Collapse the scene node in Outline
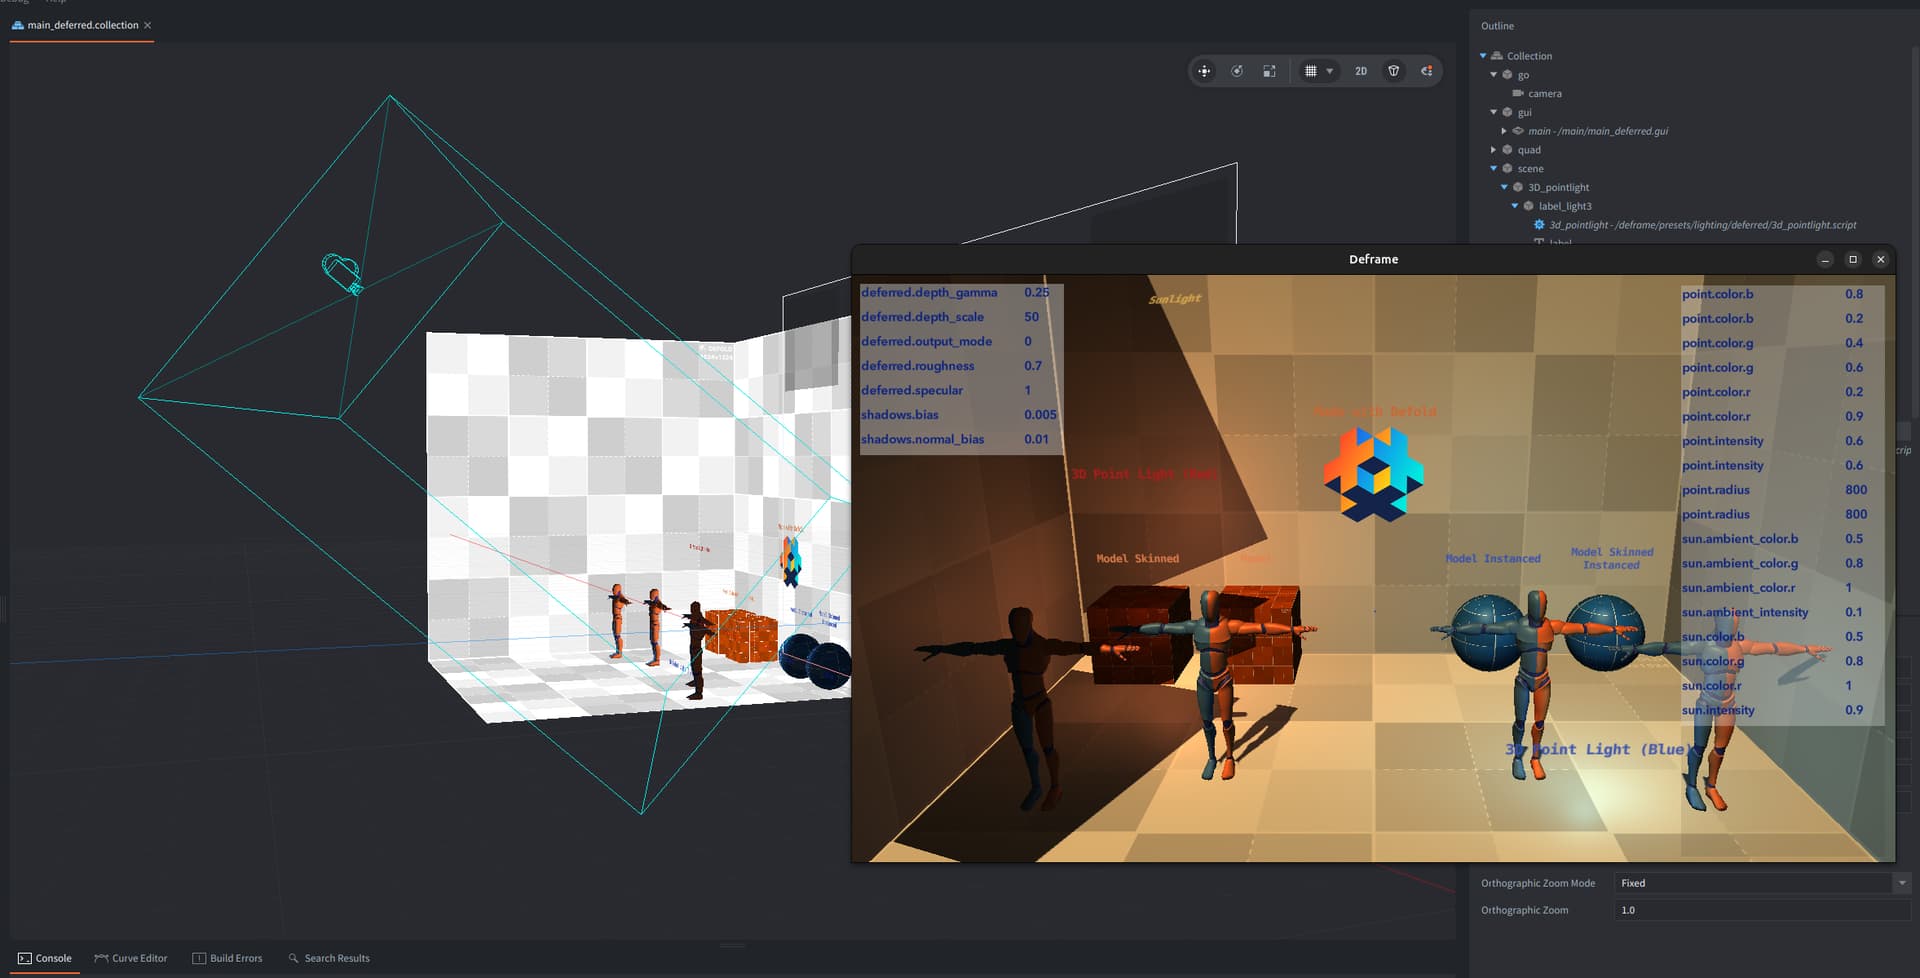The width and height of the screenshot is (1920, 978). [1494, 169]
